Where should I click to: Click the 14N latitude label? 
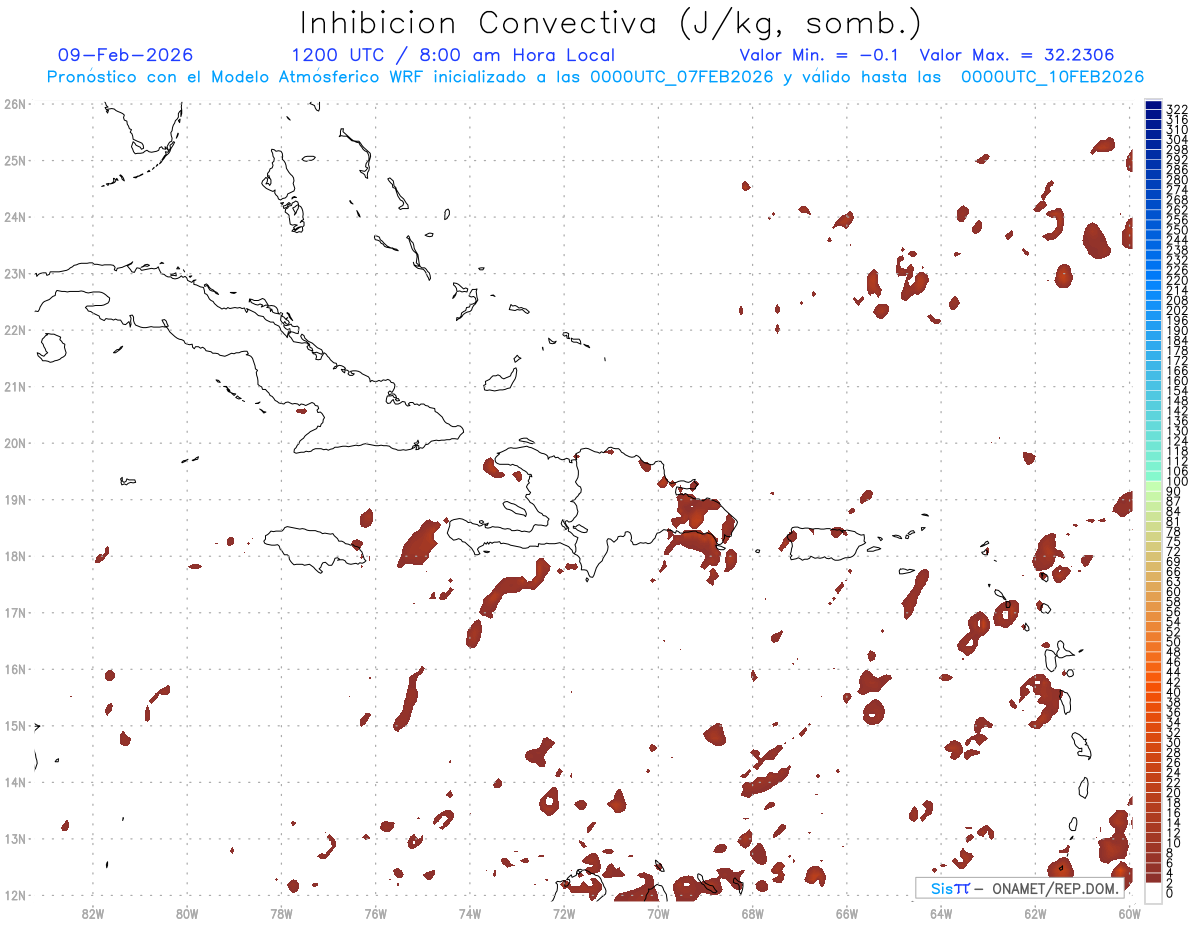tap(15, 782)
